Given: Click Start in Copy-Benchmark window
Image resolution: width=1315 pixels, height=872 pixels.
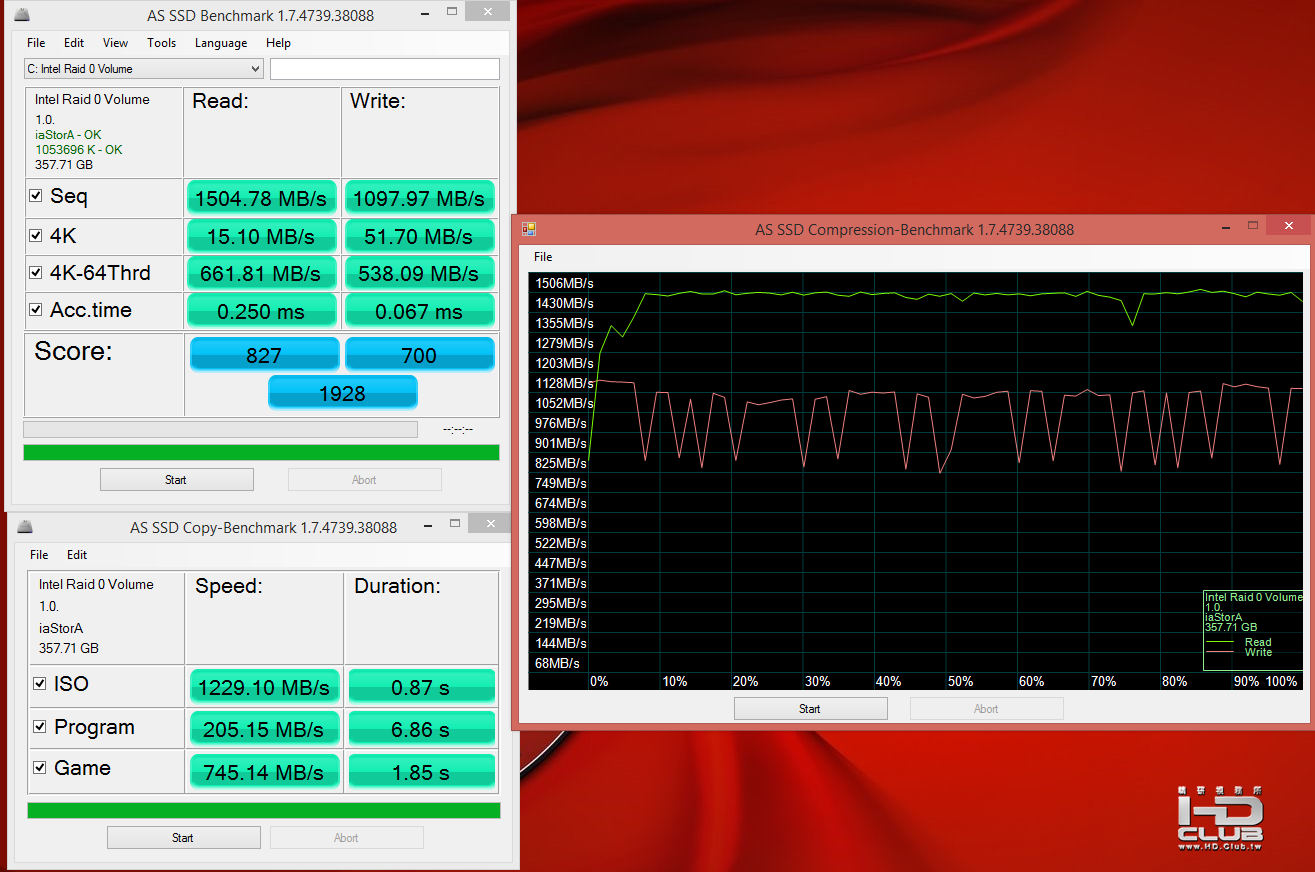Looking at the screenshot, I should (183, 838).
